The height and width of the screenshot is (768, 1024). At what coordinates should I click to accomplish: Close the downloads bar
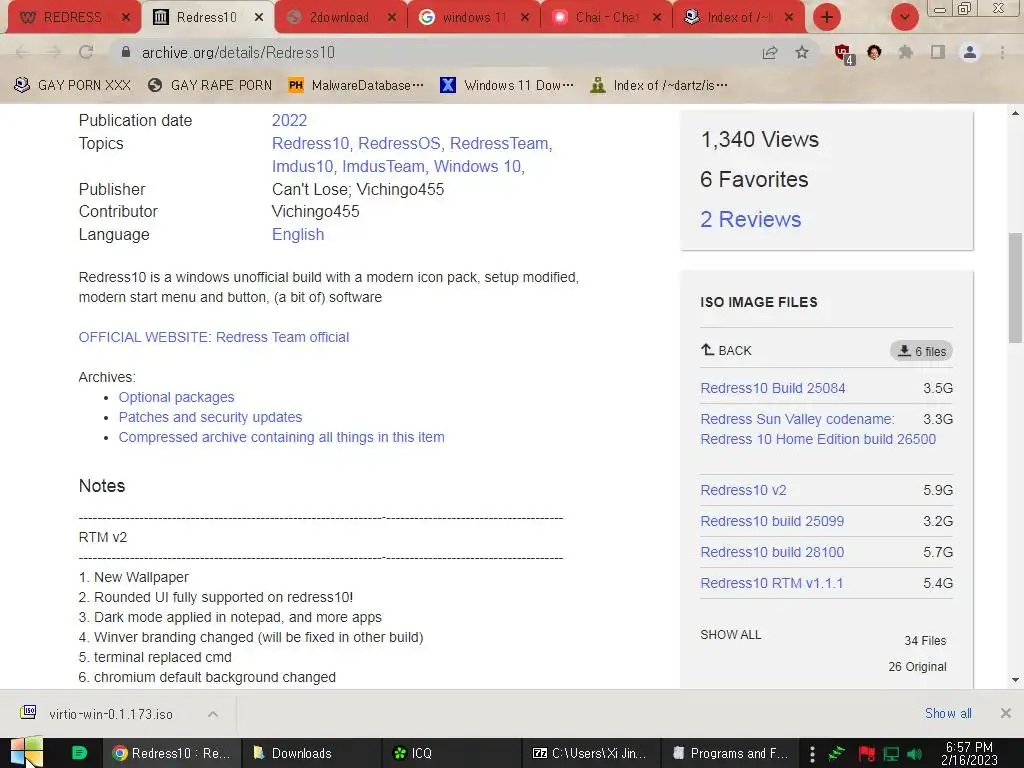tap(1006, 713)
